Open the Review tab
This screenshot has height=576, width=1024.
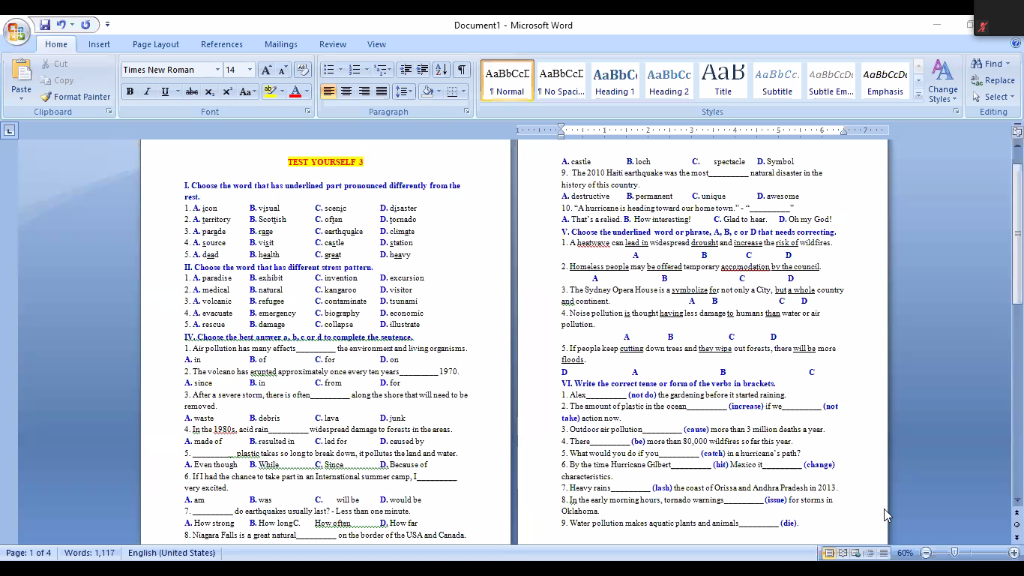click(x=332, y=44)
